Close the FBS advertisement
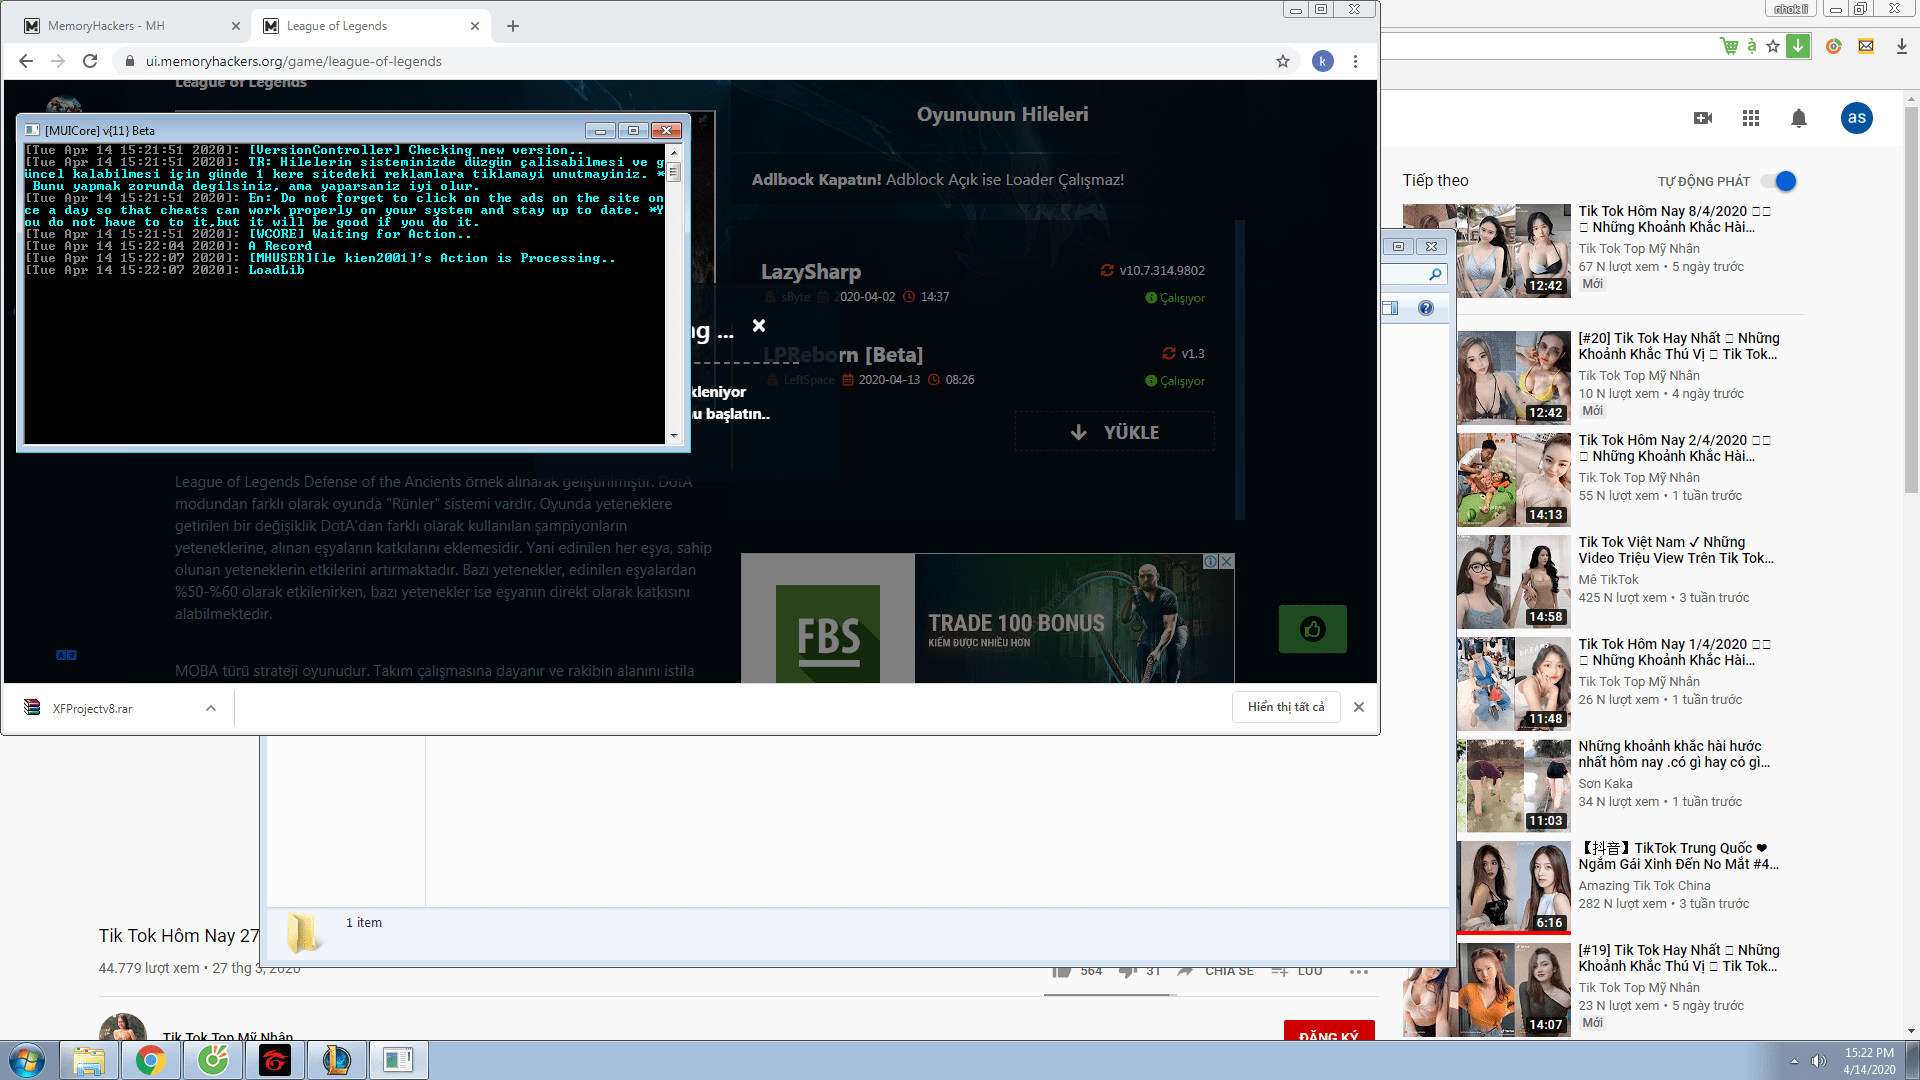The image size is (1920, 1080). (1227, 562)
